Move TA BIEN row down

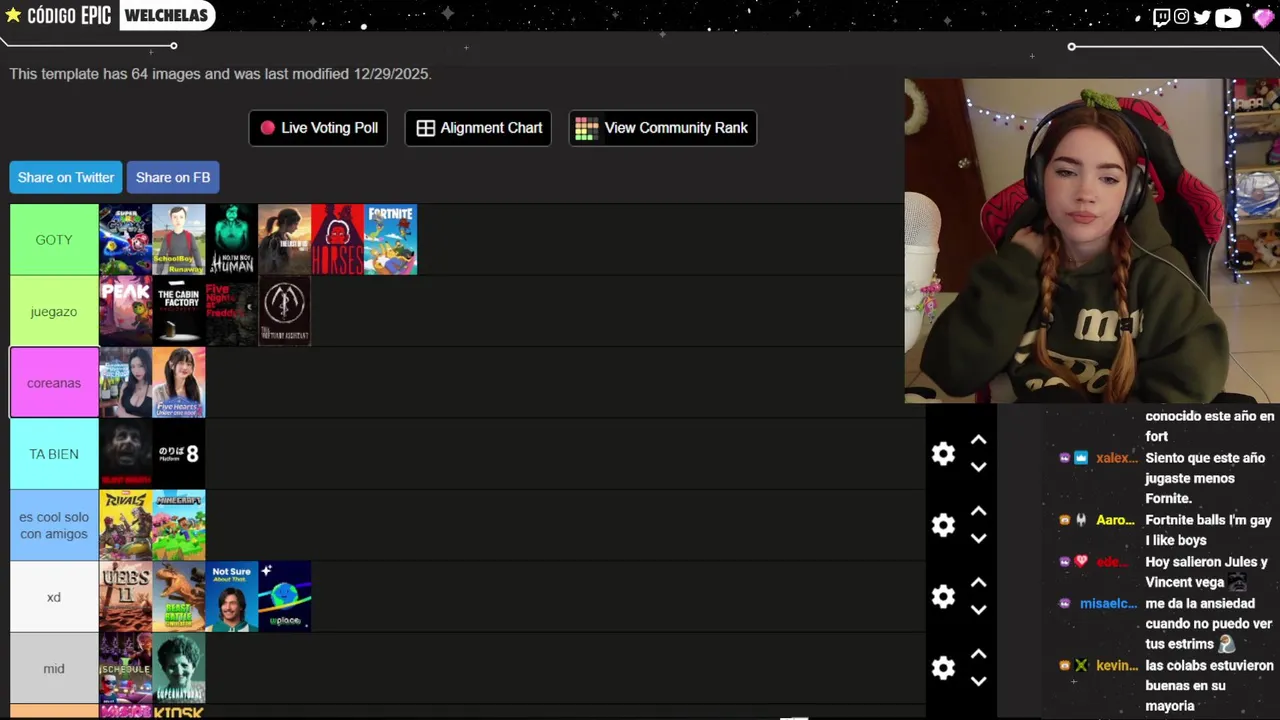point(979,467)
